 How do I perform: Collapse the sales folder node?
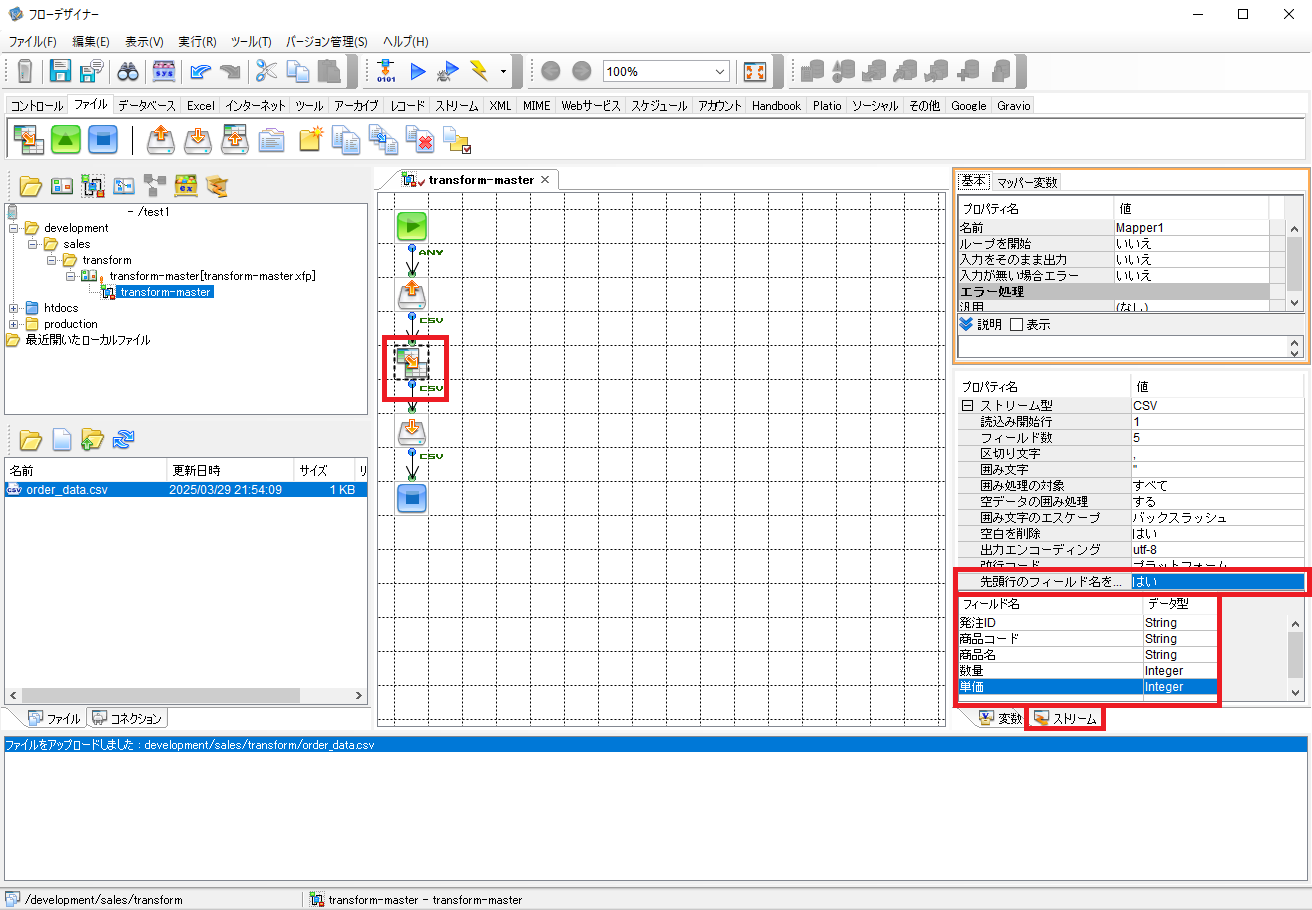33,244
